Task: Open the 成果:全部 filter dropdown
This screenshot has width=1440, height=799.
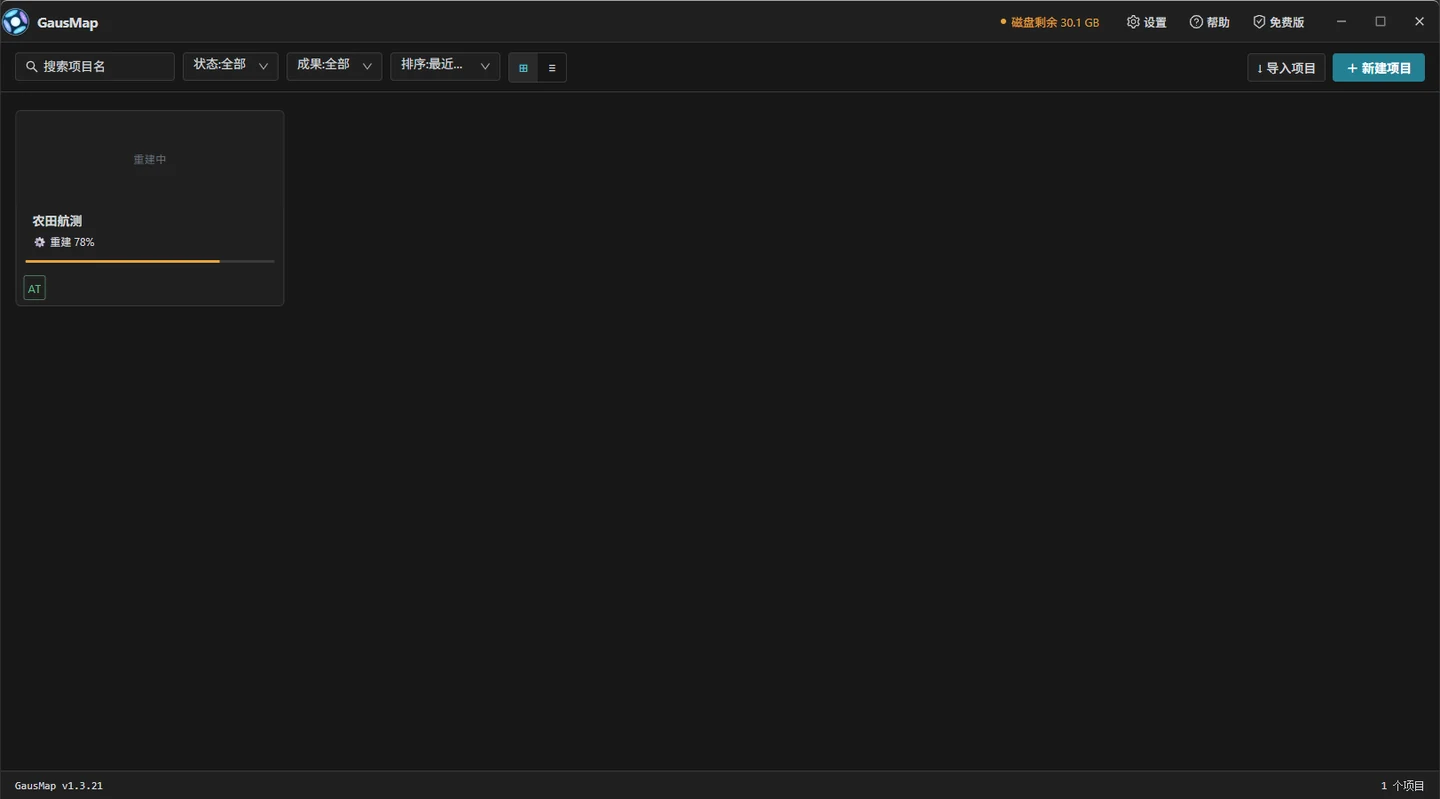Action: 334,66
